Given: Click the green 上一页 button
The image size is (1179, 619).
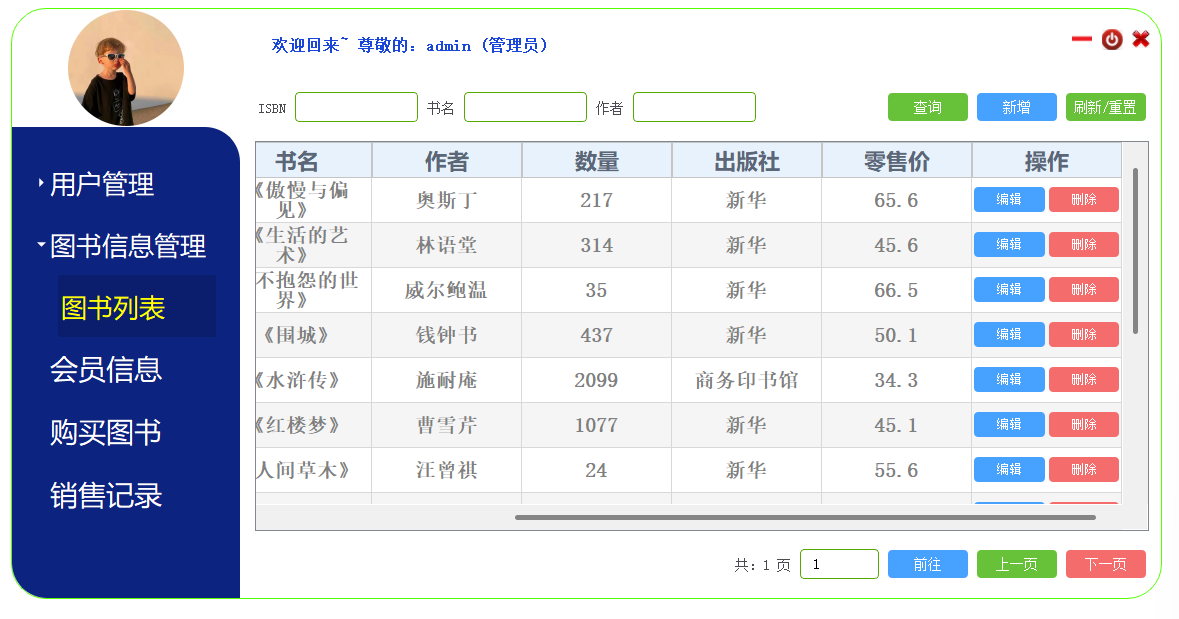Looking at the screenshot, I should coord(1017,564).
